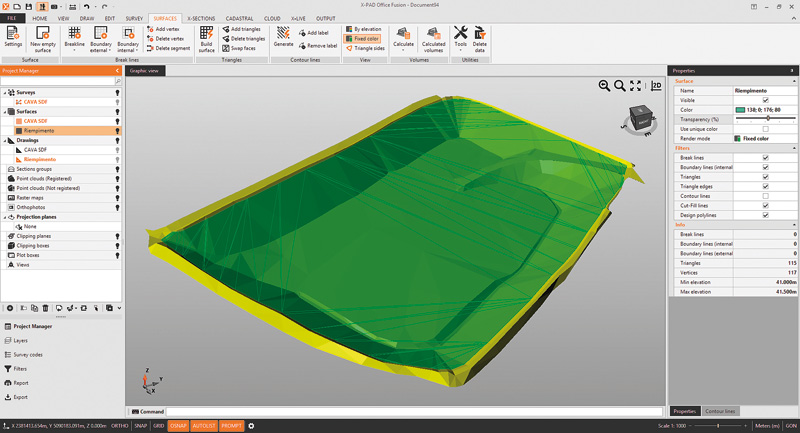Open the CADASTRAL ribbon tab
The height and width of the screenshot is (433, 800).
238,18
